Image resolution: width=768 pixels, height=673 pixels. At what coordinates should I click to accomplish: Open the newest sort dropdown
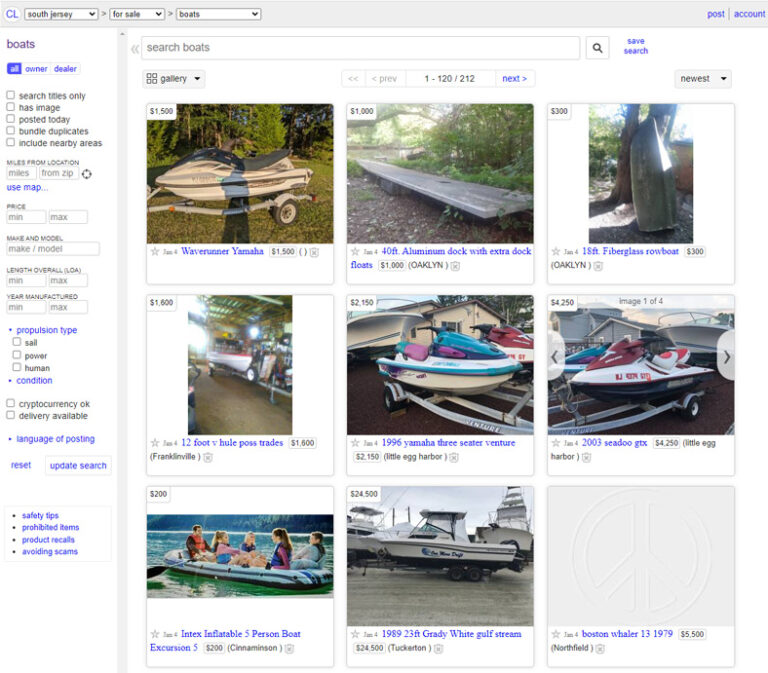tap(703, 79)
